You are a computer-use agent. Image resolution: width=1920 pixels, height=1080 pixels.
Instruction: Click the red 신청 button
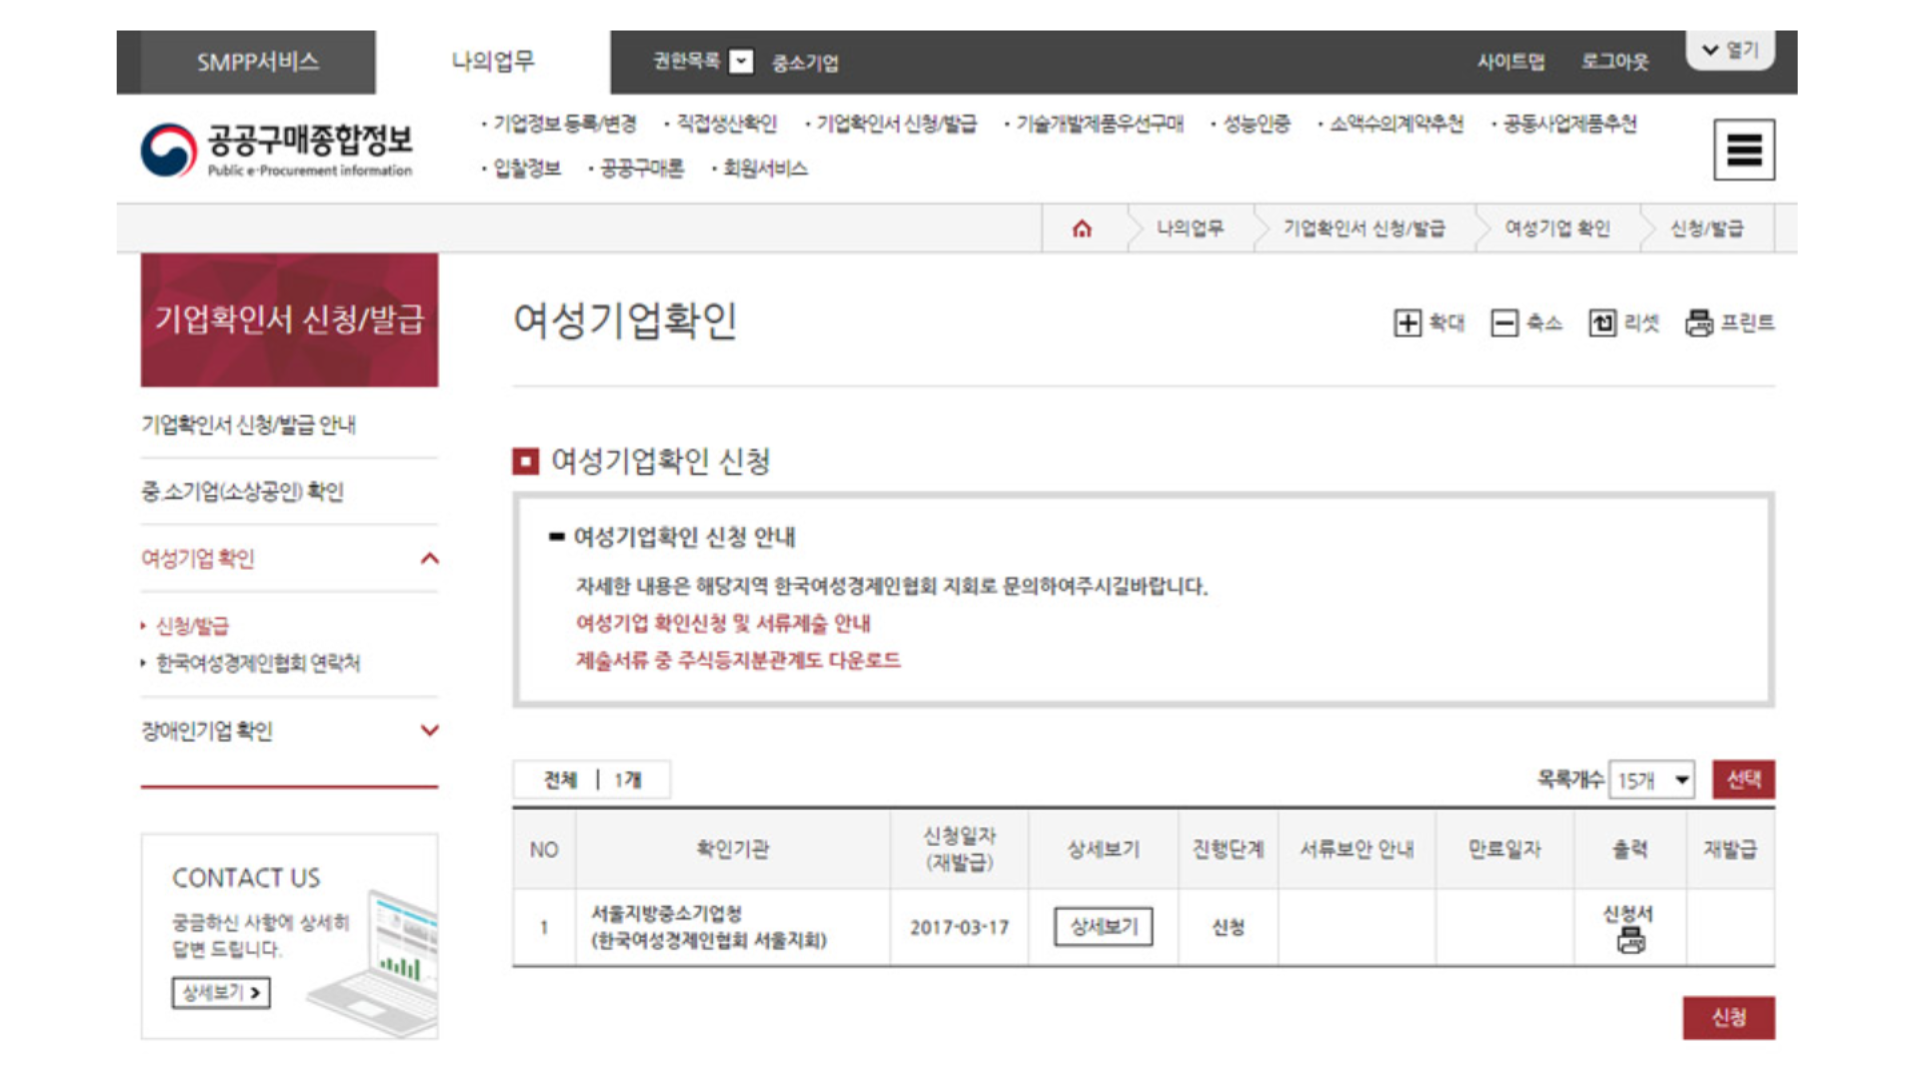[1728, 1018]
